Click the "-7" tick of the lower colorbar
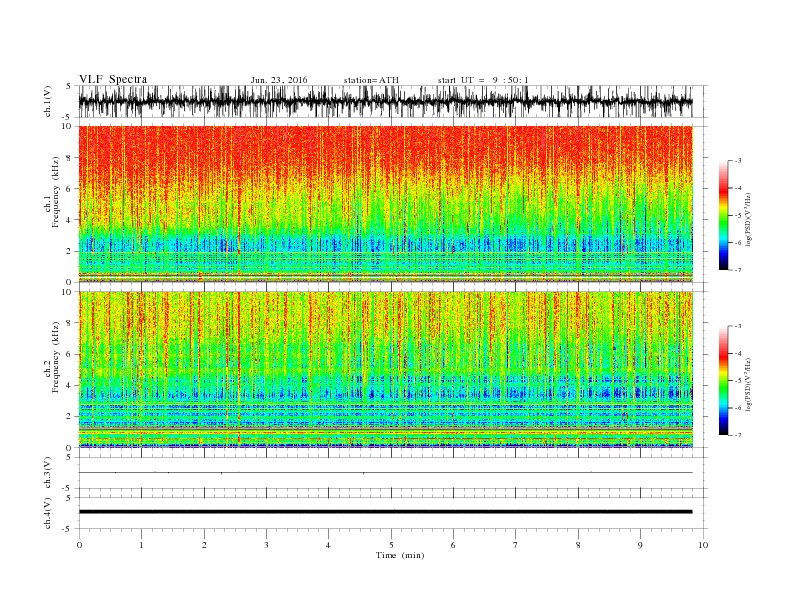The image size is (792, 612). pos(738,435)
